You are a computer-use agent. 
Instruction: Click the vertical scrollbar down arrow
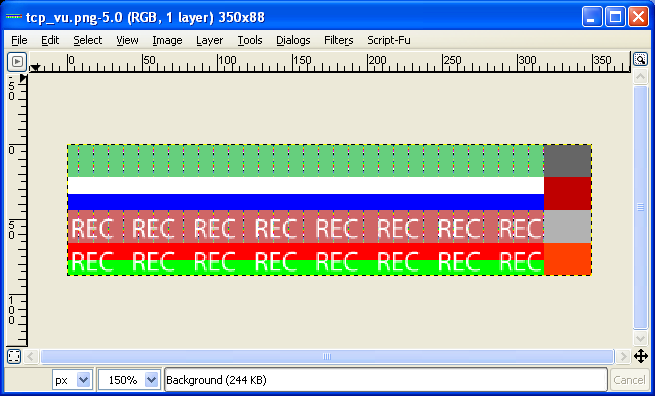[x=640, y=338]
